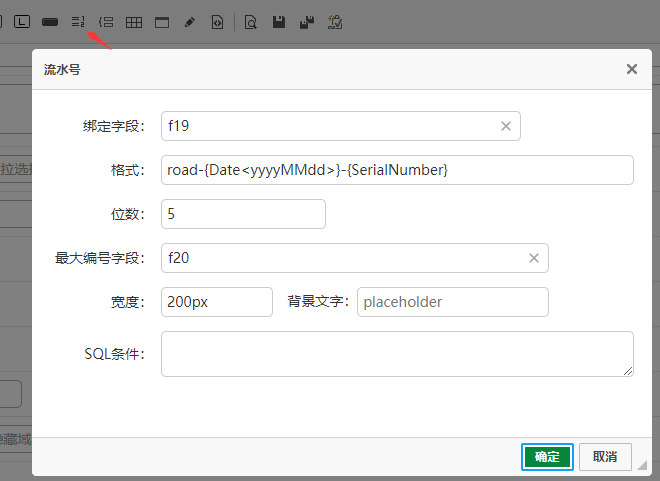Select the Label control icon in toolbar

click(22, 21)
